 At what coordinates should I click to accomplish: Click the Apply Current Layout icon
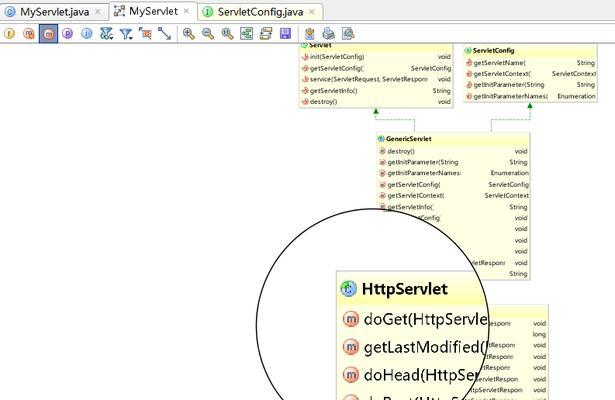click(266, 34)
